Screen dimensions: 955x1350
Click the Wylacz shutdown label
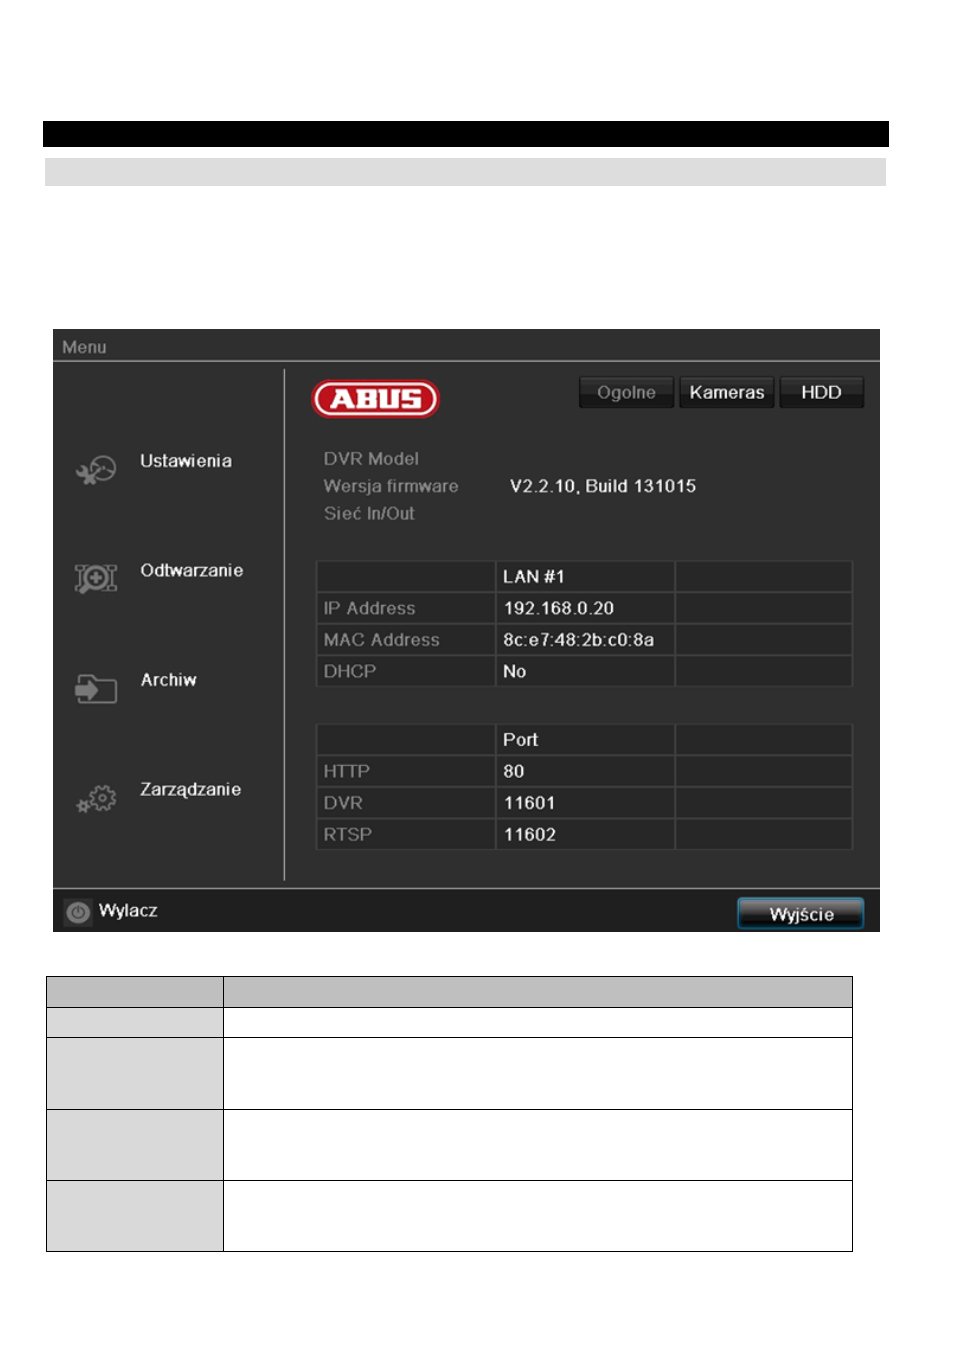point(128,911)
